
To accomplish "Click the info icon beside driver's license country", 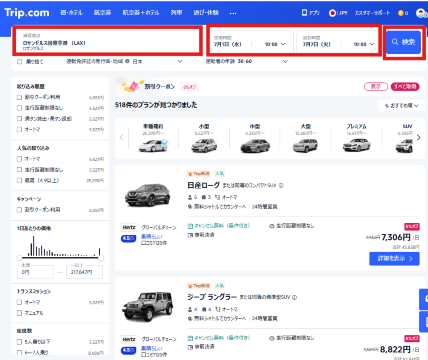I will pyautogui.click(x=127, y=61).
